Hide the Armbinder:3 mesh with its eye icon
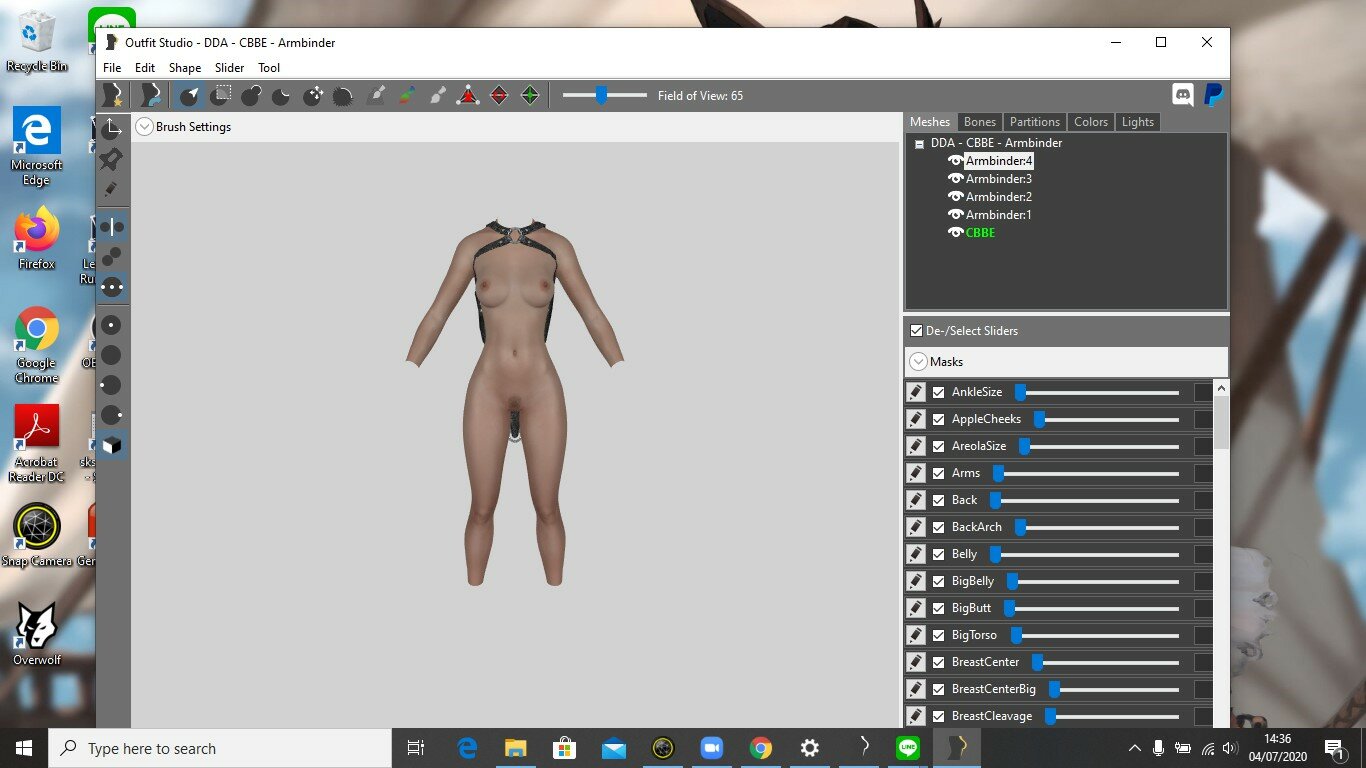This screenshot has width=1366, height=768. tap(955, 179)
